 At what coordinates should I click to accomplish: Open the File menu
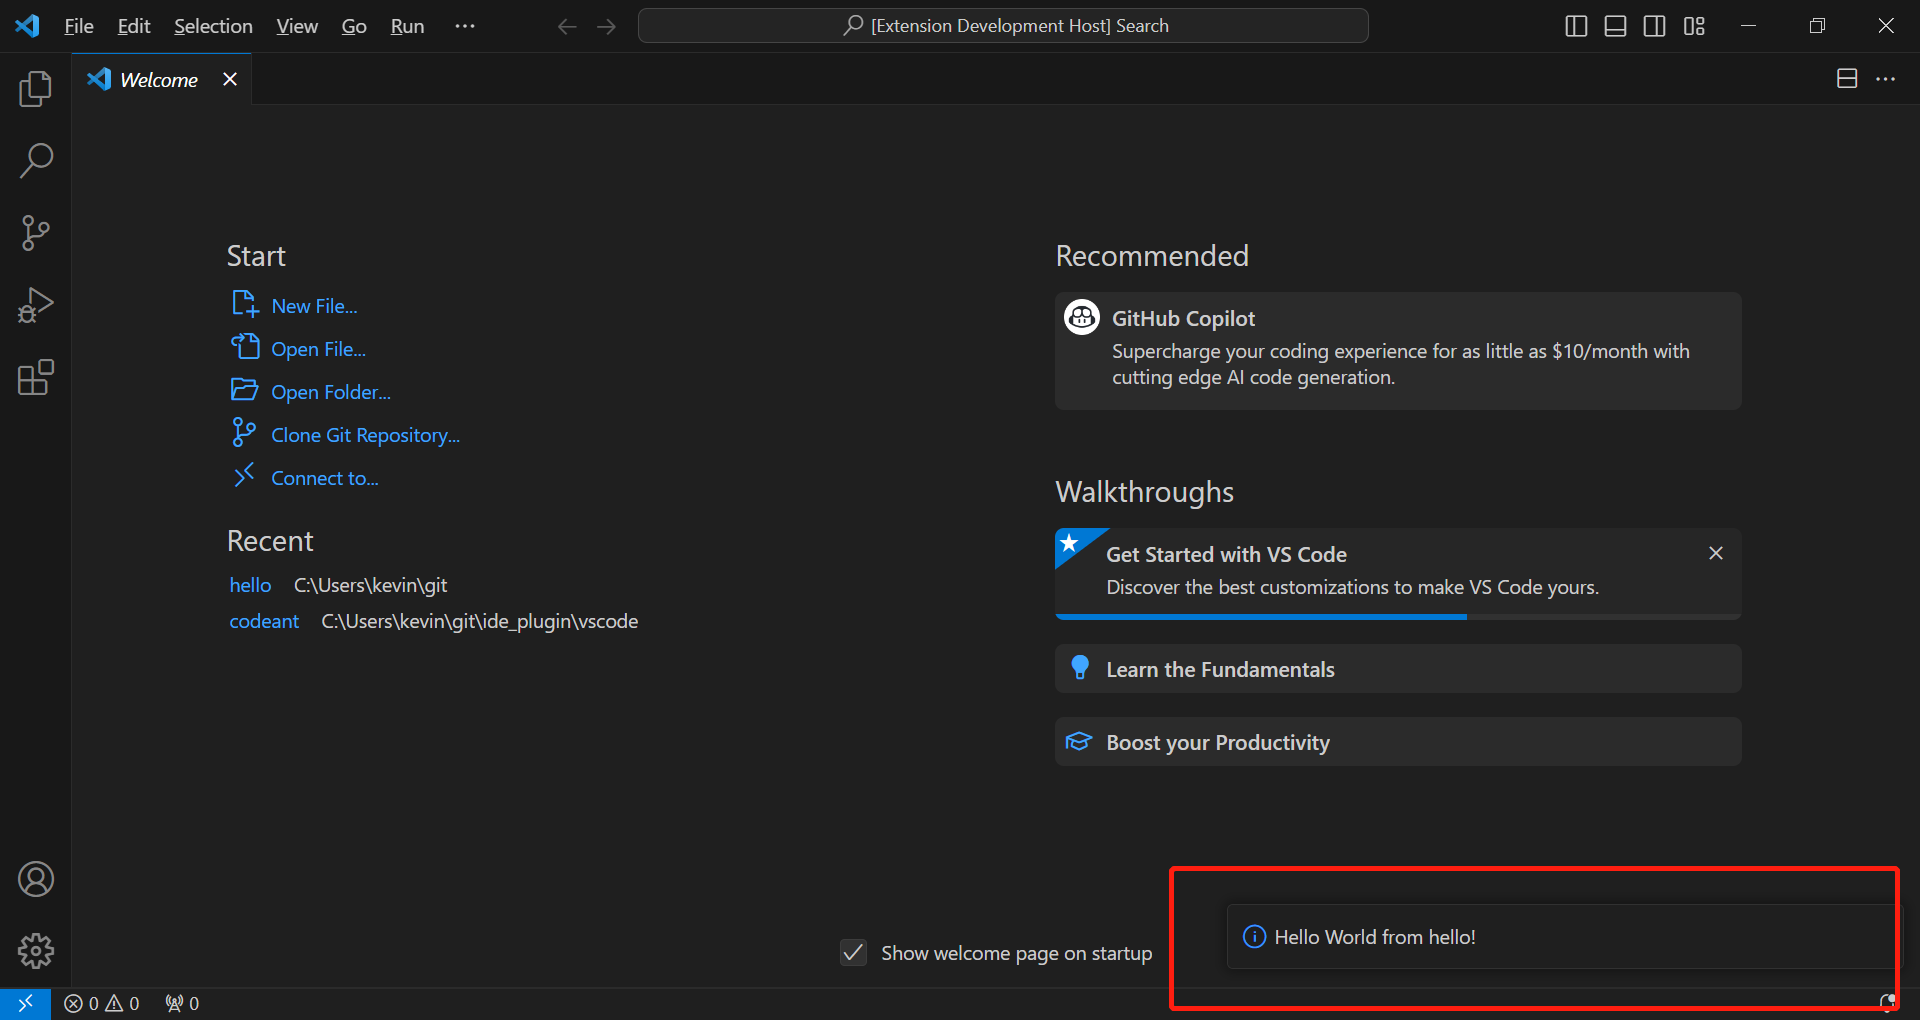click(79, 26)
